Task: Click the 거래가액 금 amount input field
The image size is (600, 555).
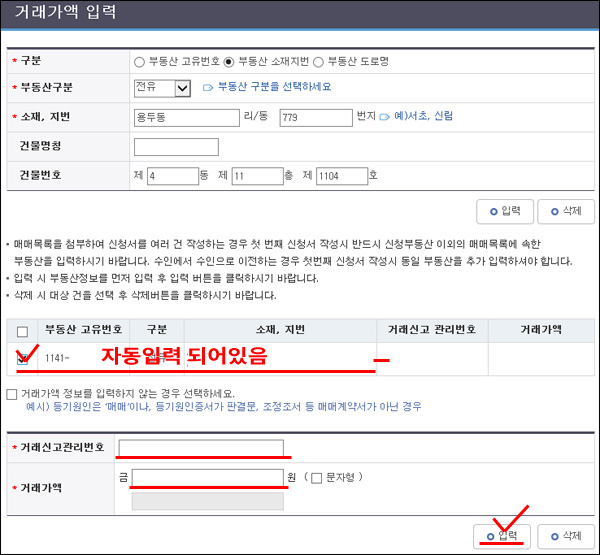Action: tap(208, 478)
